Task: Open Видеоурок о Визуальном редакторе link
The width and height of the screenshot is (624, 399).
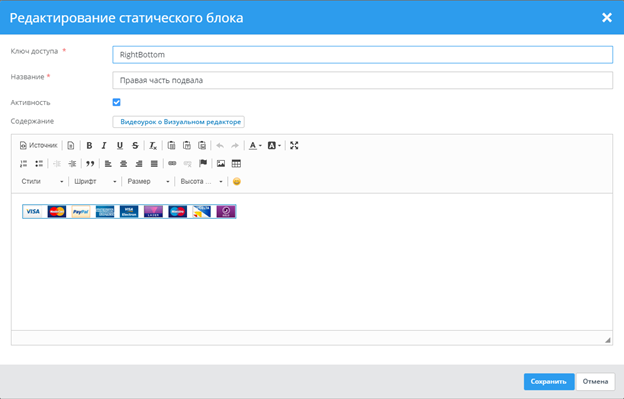Action: (179, 122)
